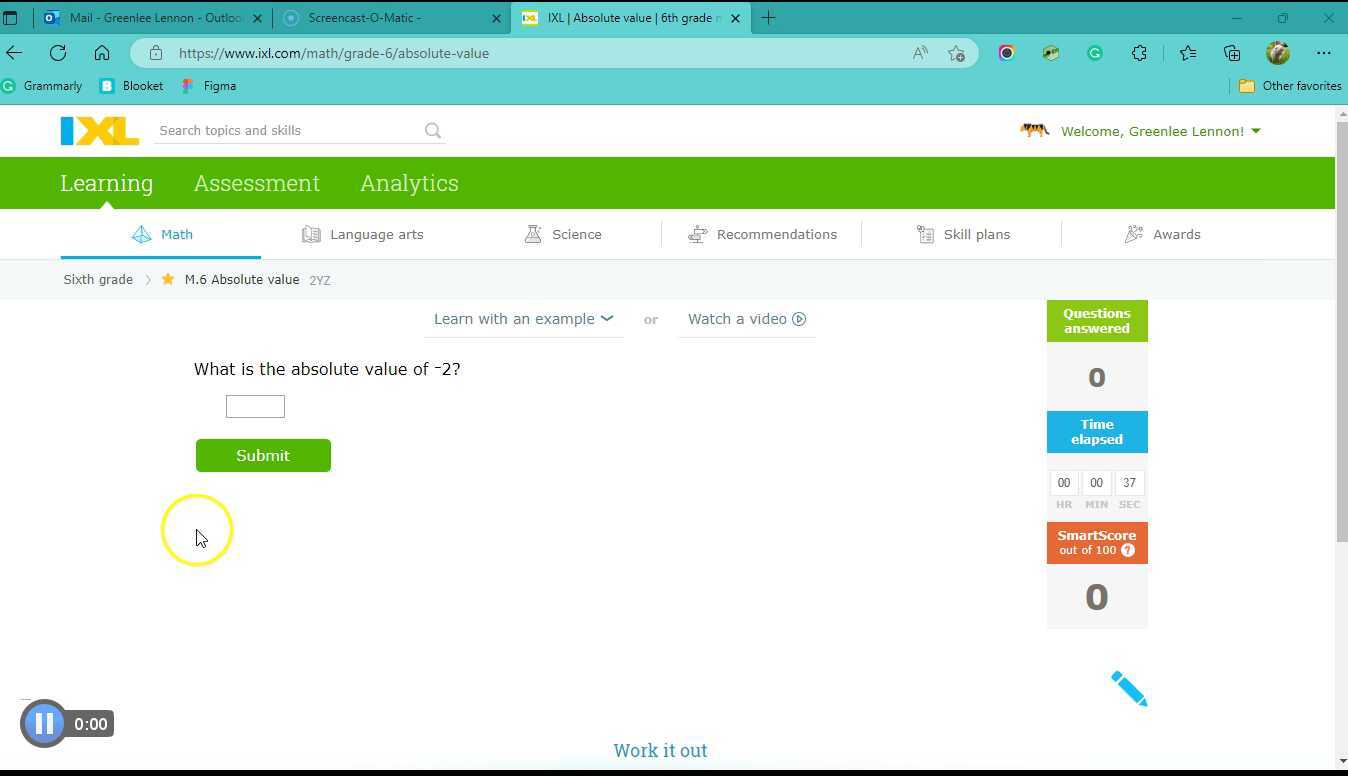Open the Welcome, Greenlee Lennon account menu
1348x776 pixels.
[1150, 131]
